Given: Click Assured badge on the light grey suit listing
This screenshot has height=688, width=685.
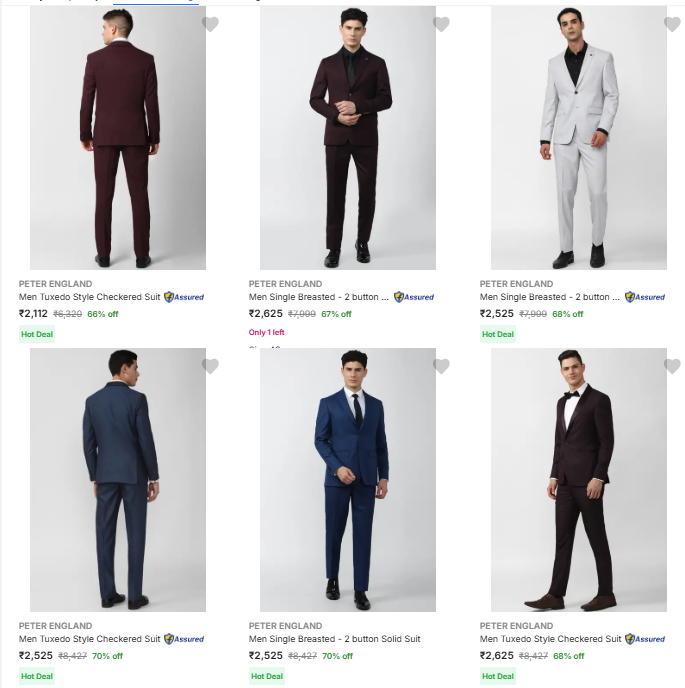Looking at the screenshot, I should pos(645,297).
